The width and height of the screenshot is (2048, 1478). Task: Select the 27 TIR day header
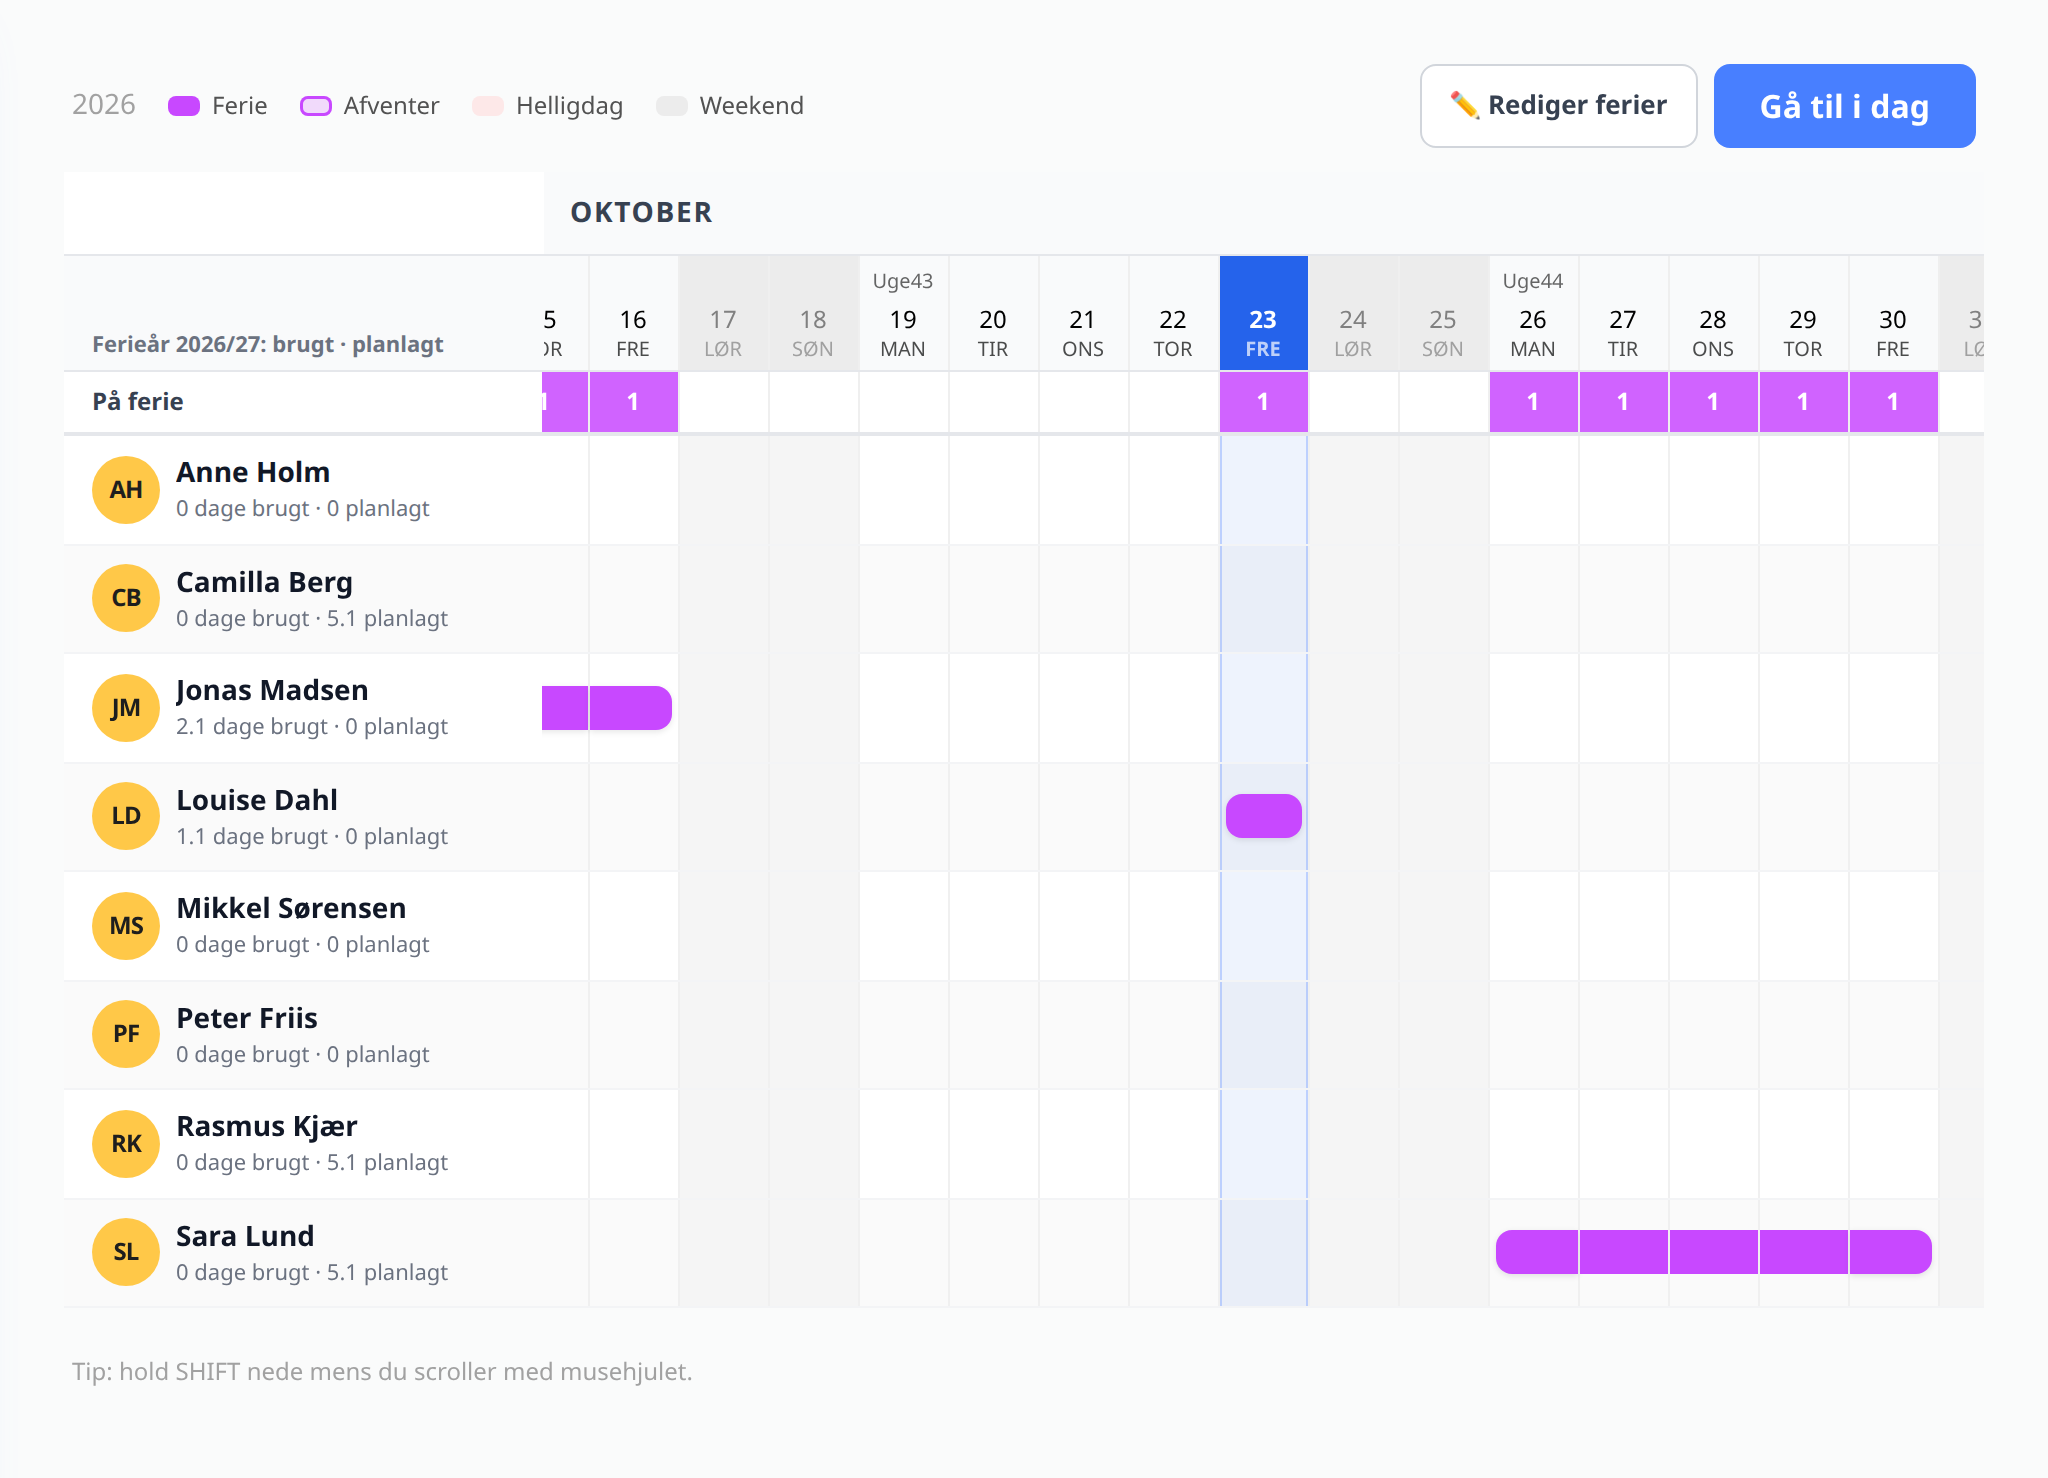coord(1623,314)
